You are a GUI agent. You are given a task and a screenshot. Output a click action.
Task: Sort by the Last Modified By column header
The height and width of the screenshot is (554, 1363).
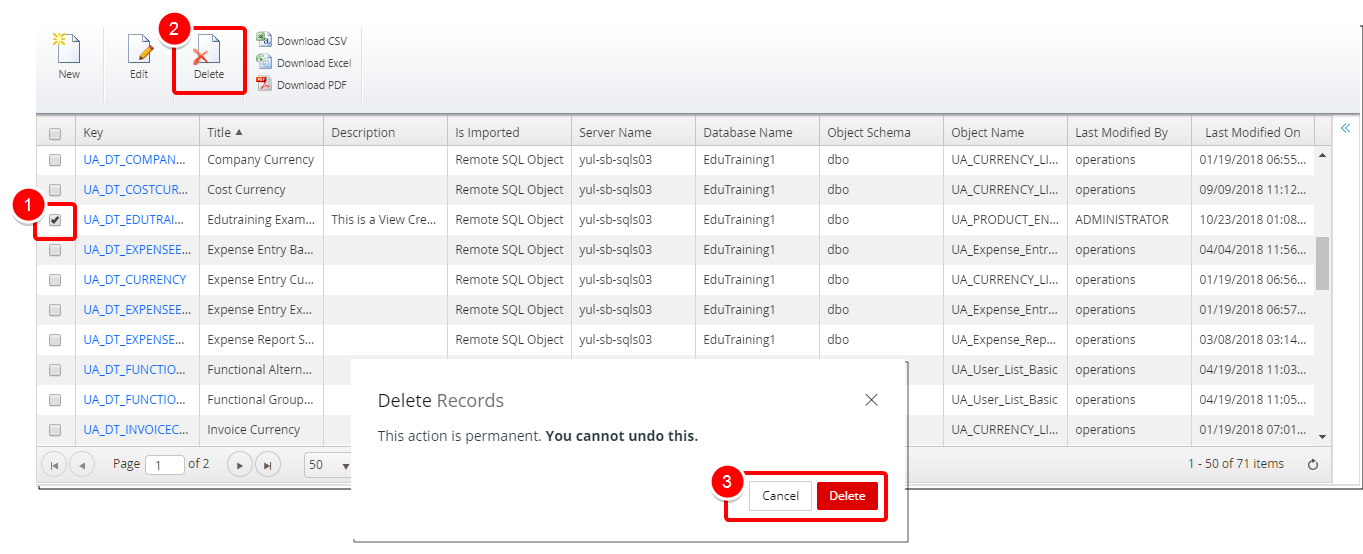(1129, 132)
